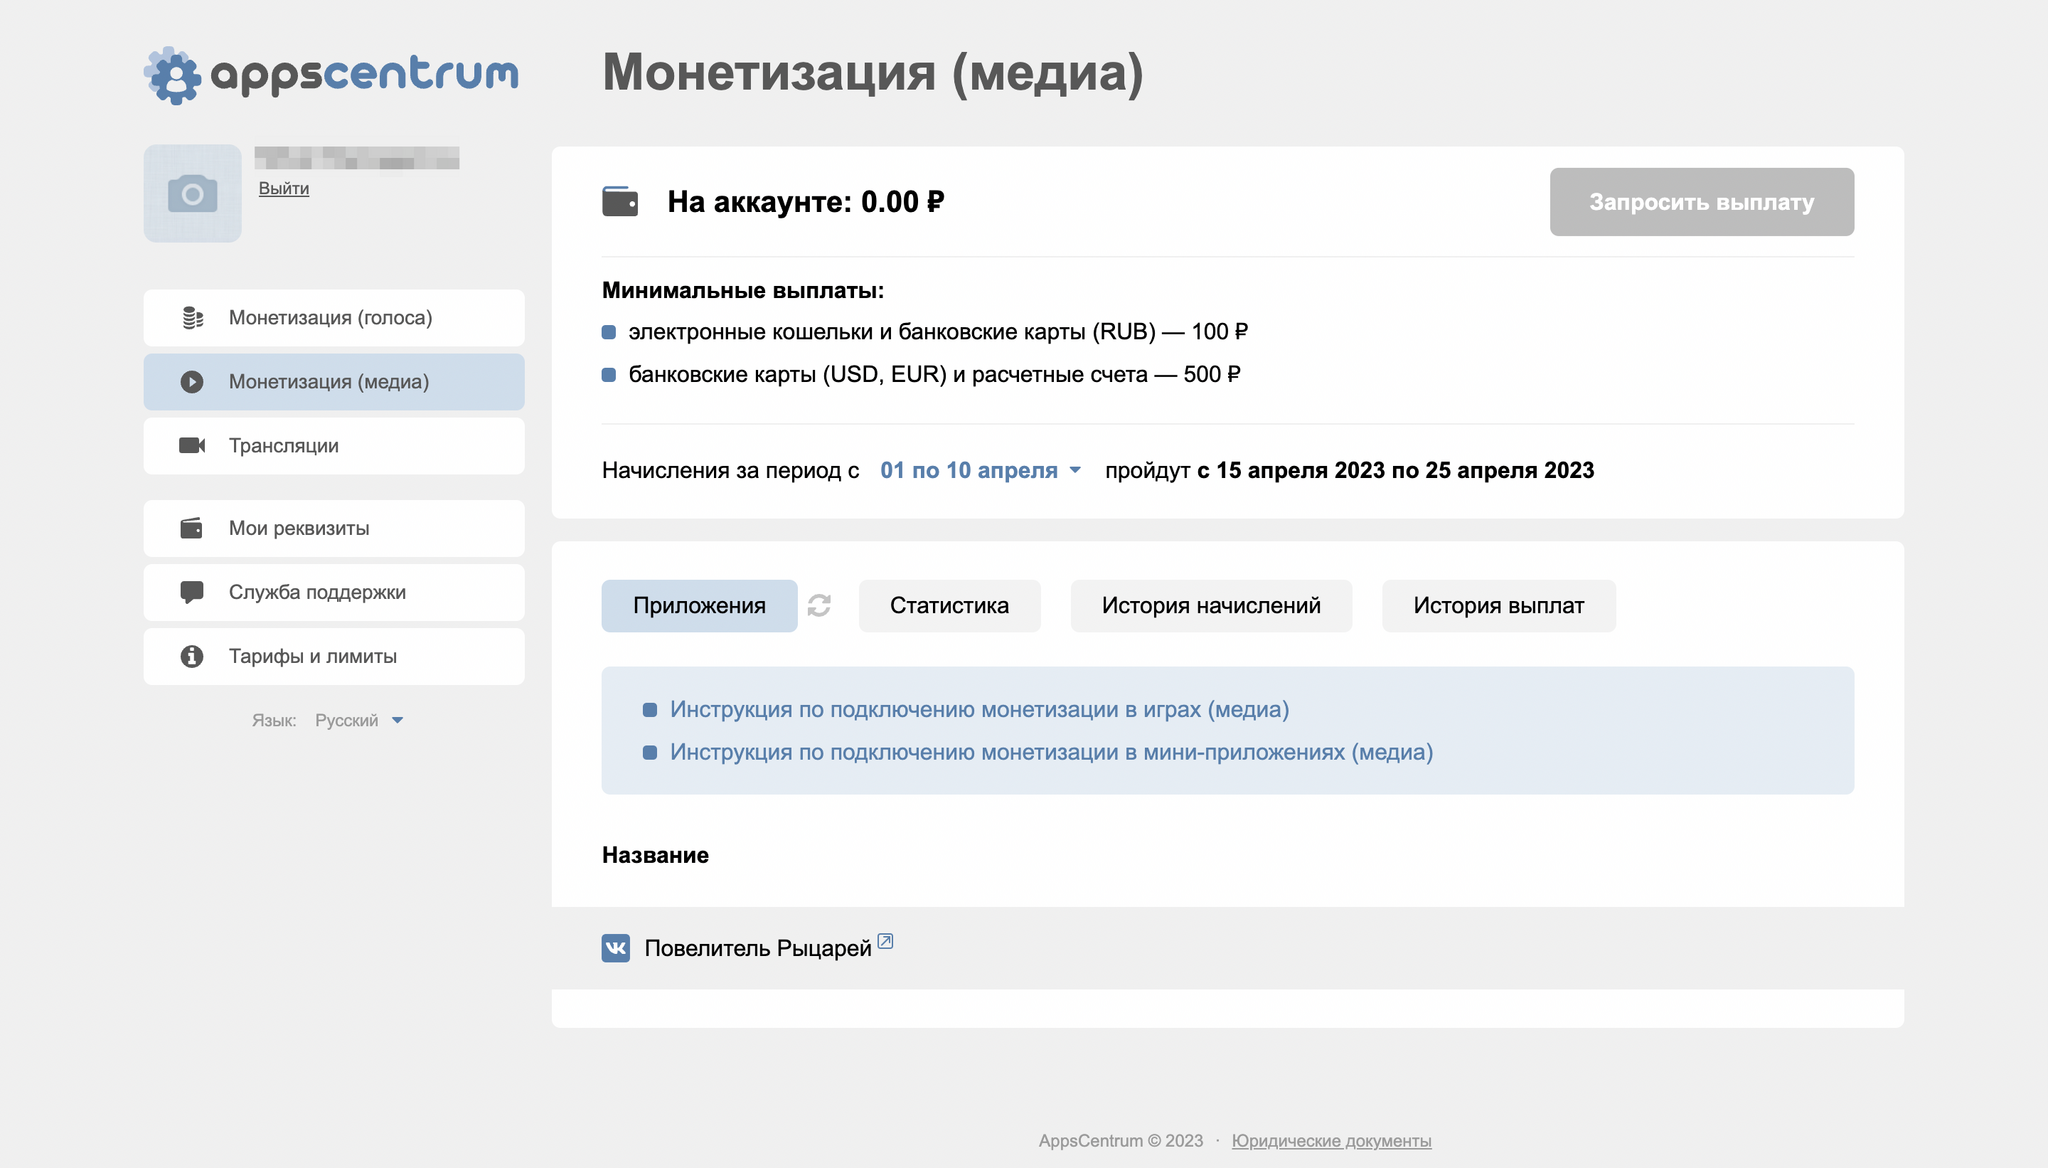Click the video camera icon for Трансляции
This screenshot has height=1168, width=2048.
[192, 445]
